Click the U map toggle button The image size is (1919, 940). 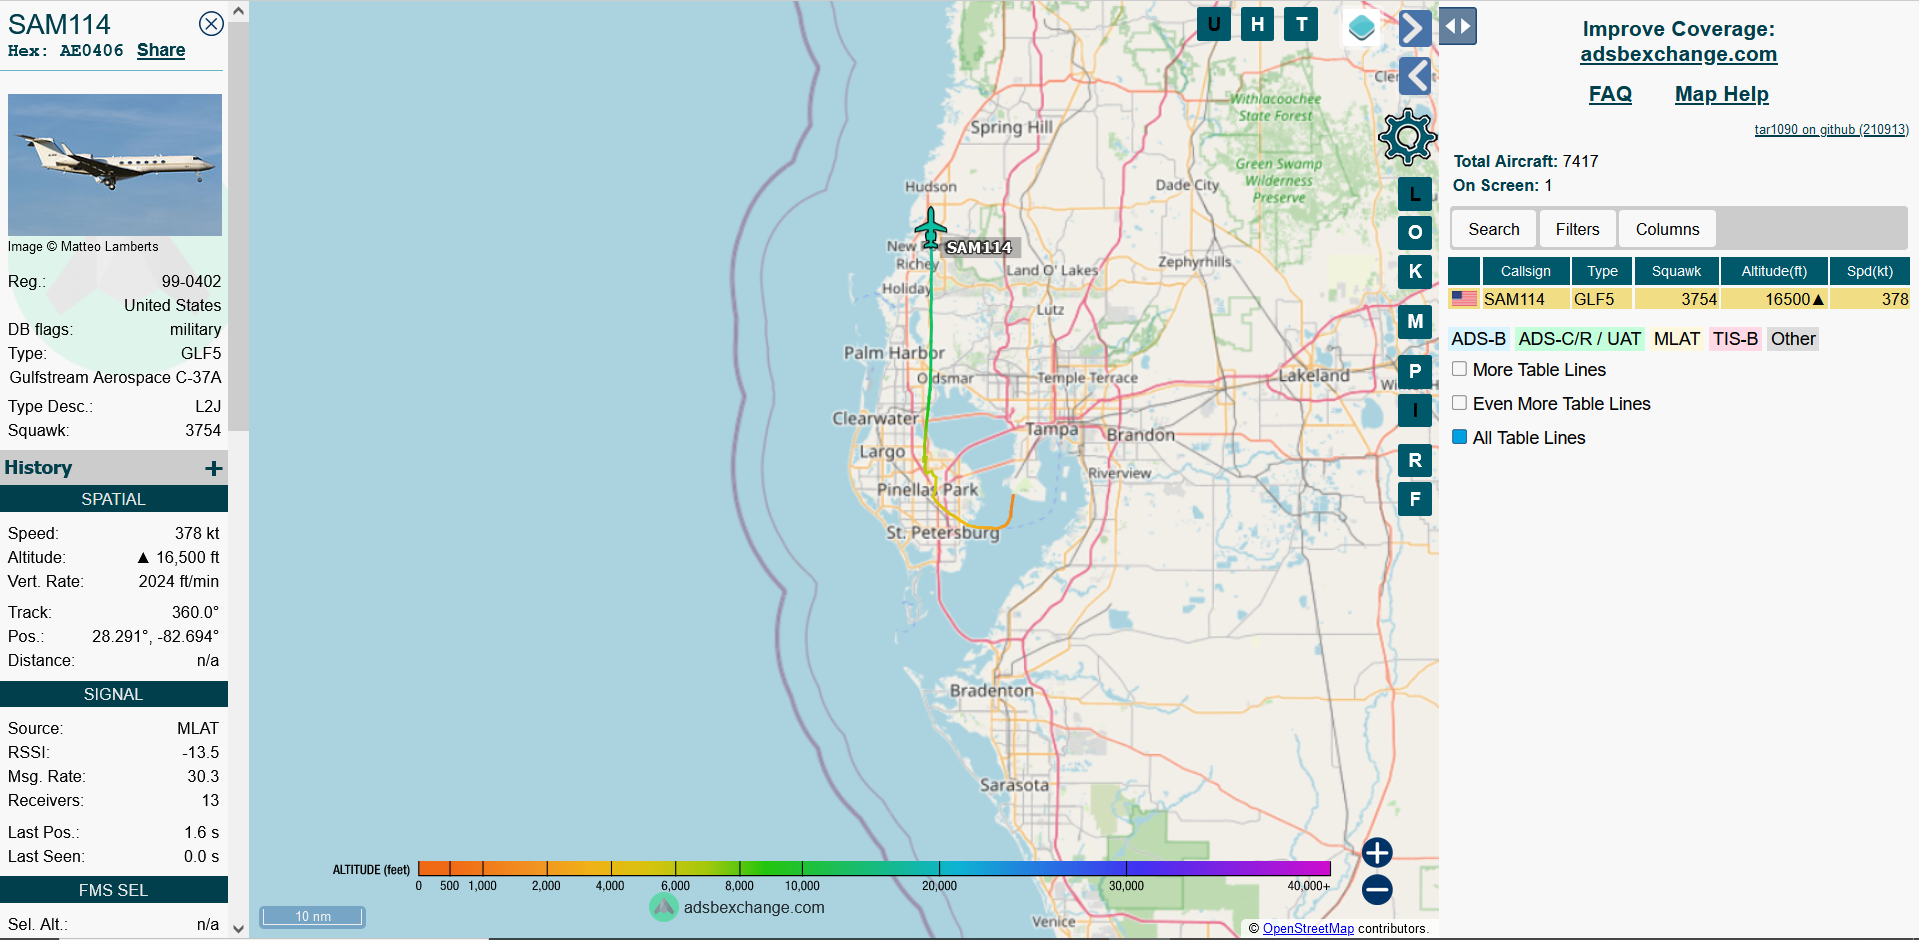point(1214,24)
